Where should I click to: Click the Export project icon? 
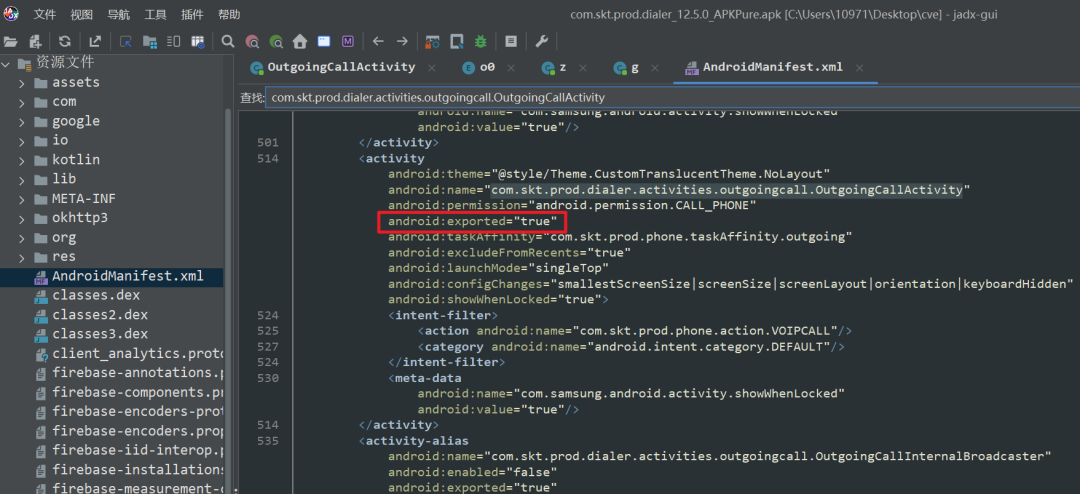(x=95, y=41)
